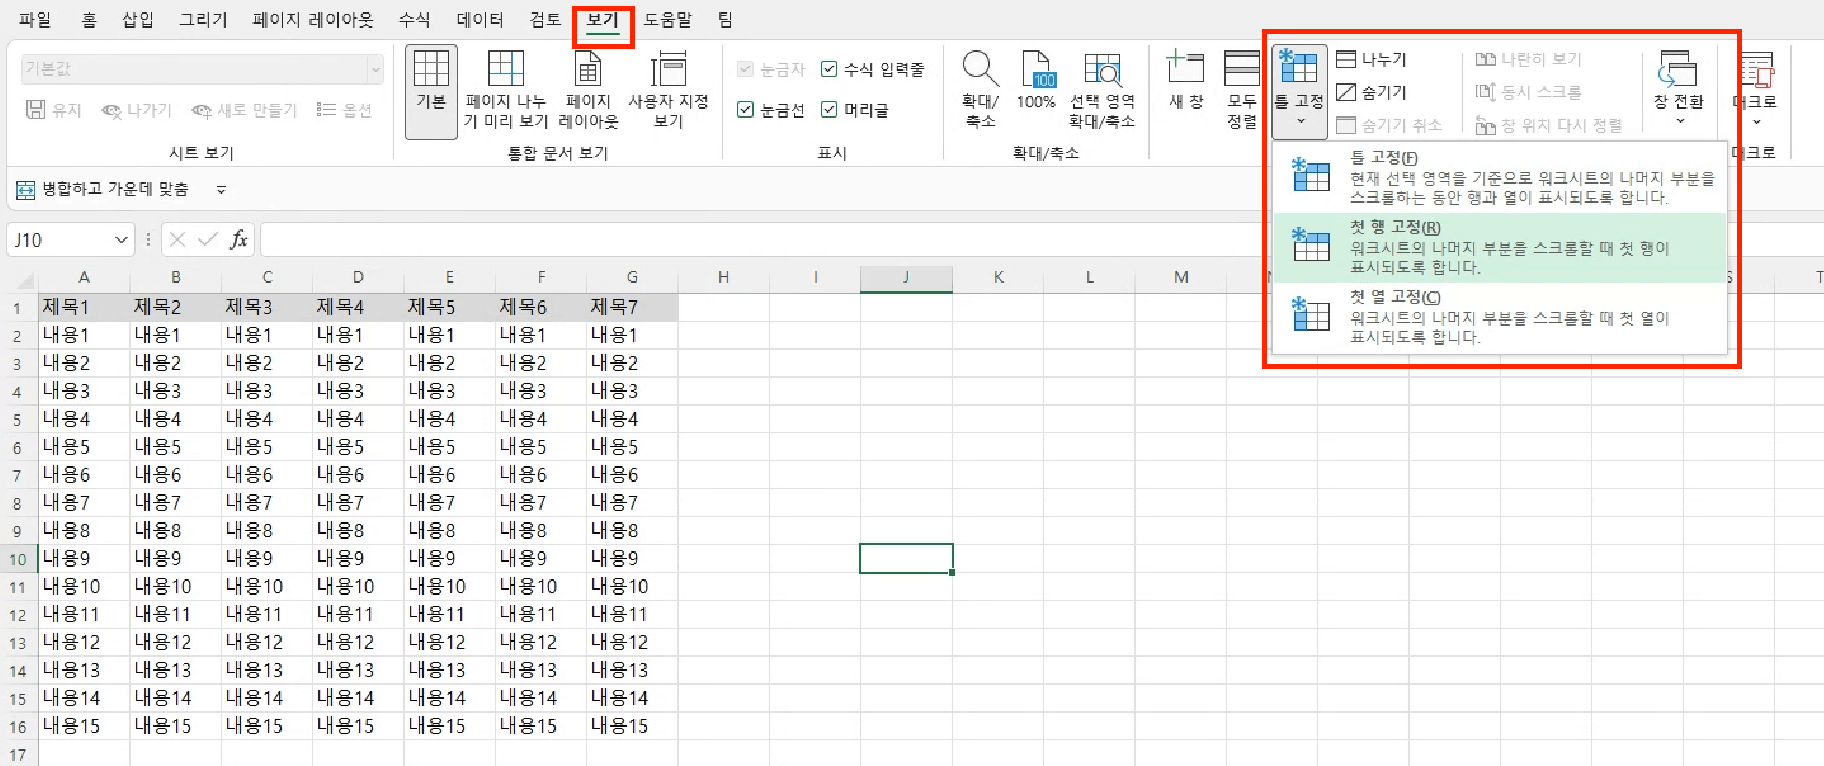Open the 보기 tab

(603, 20)
